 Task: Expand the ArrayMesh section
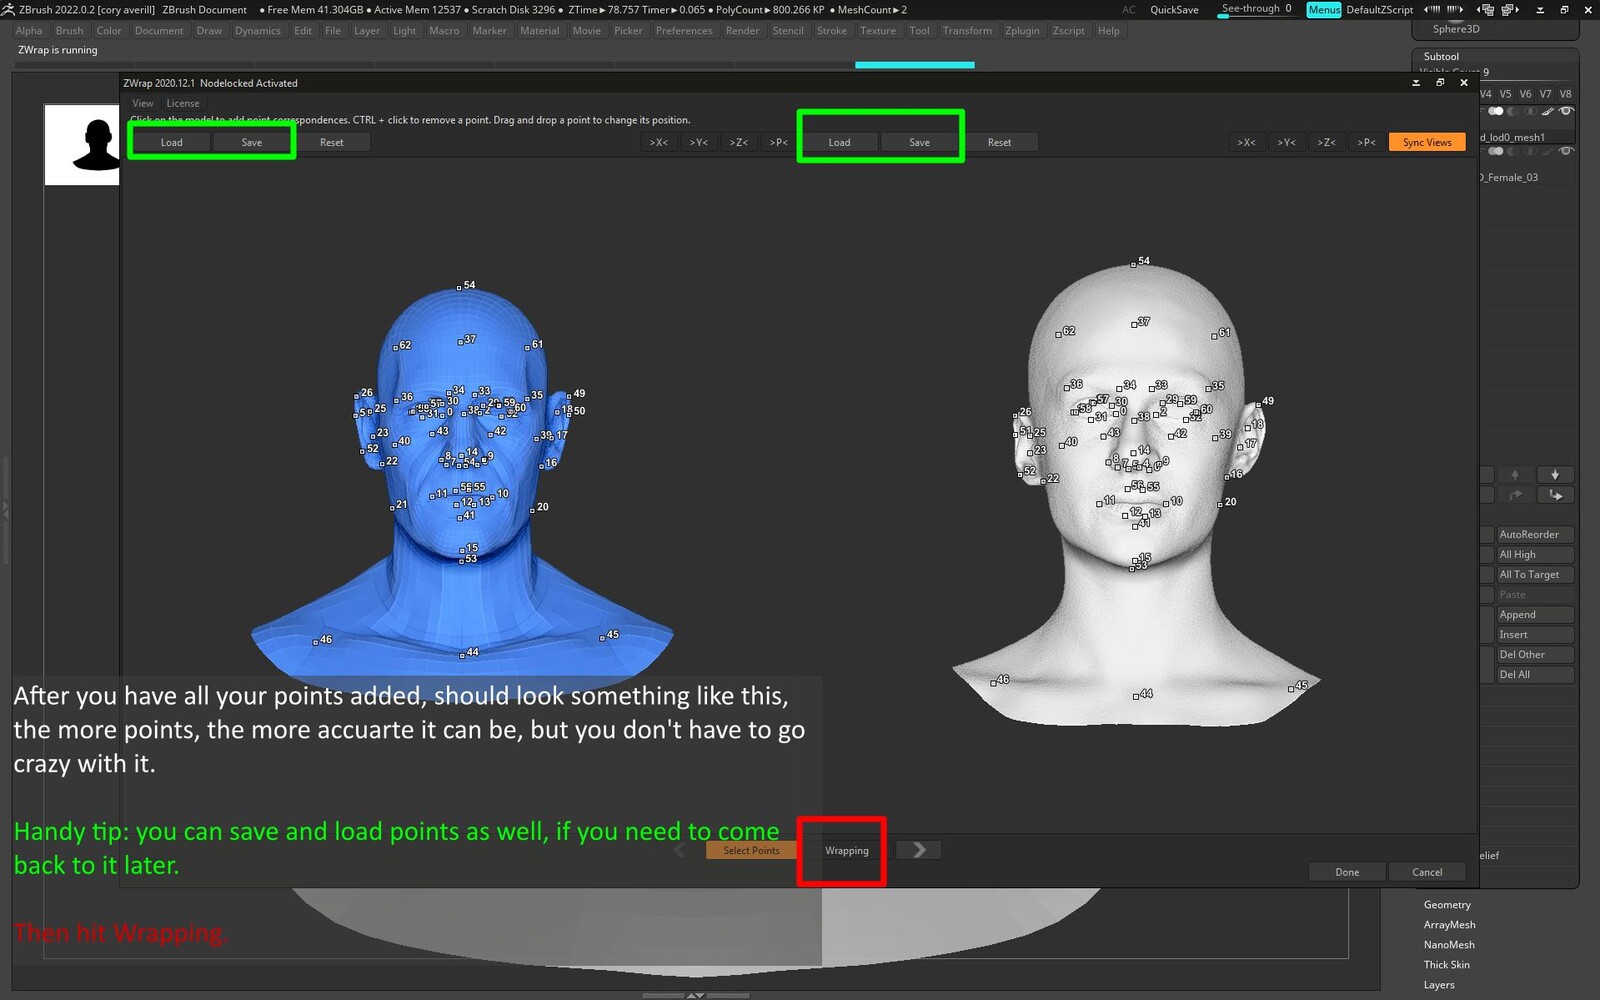pyautogui.click(x=1449, y=925)
